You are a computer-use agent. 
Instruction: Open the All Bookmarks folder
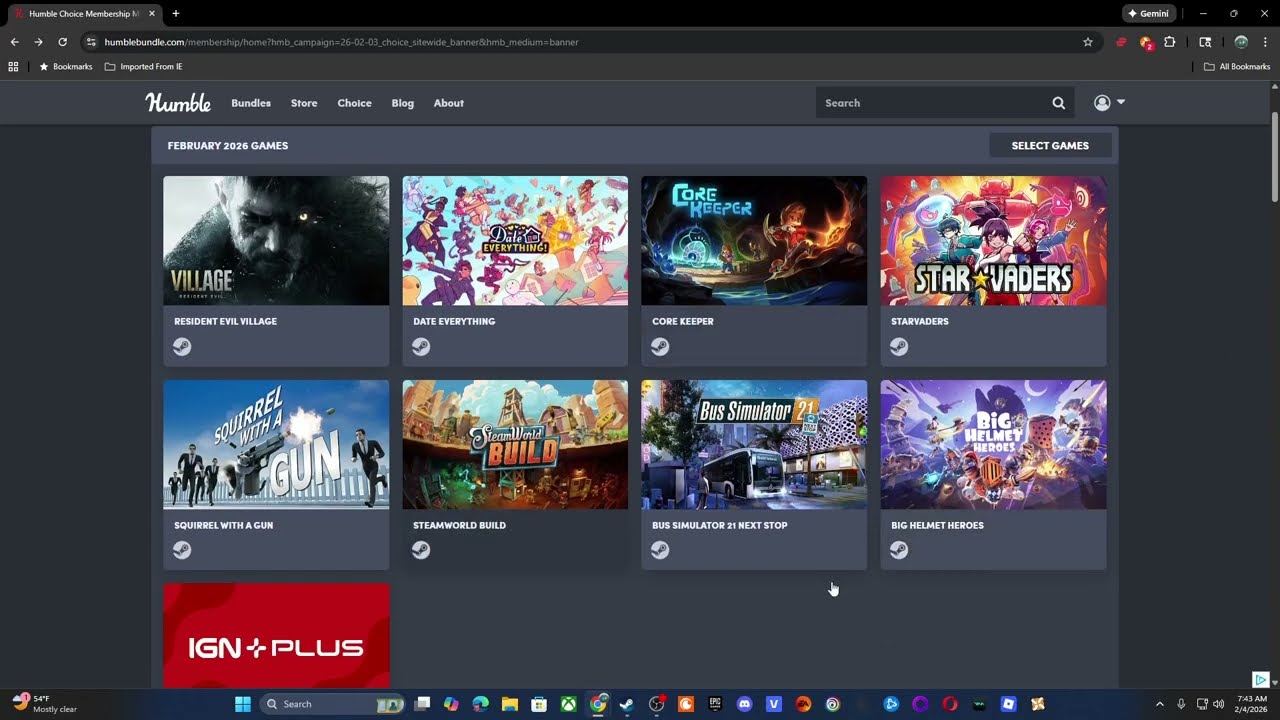click(x=1237, y=67)
